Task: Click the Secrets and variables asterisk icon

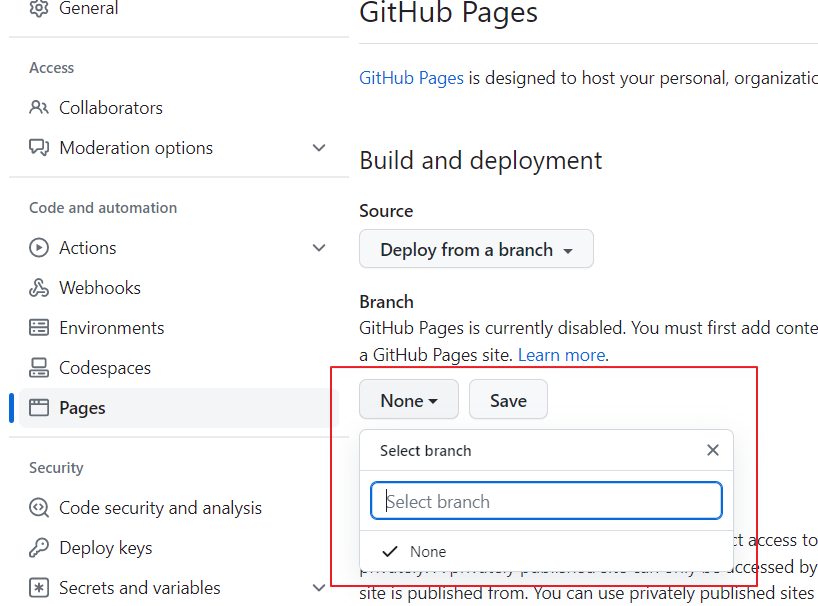Action: click(x=39, y=588)
